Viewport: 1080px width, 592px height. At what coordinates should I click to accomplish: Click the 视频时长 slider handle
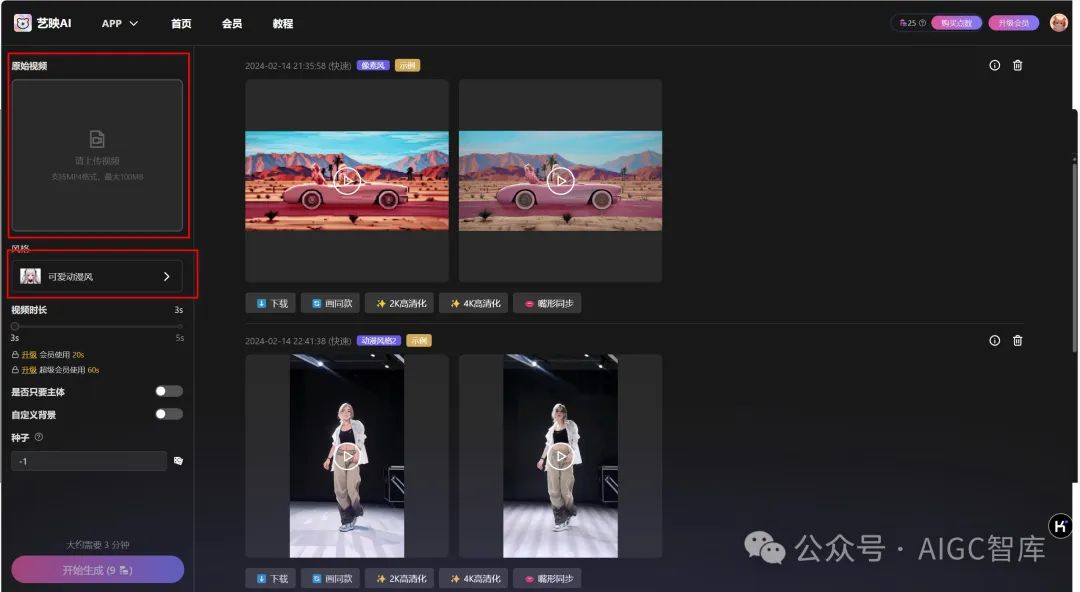15,326
